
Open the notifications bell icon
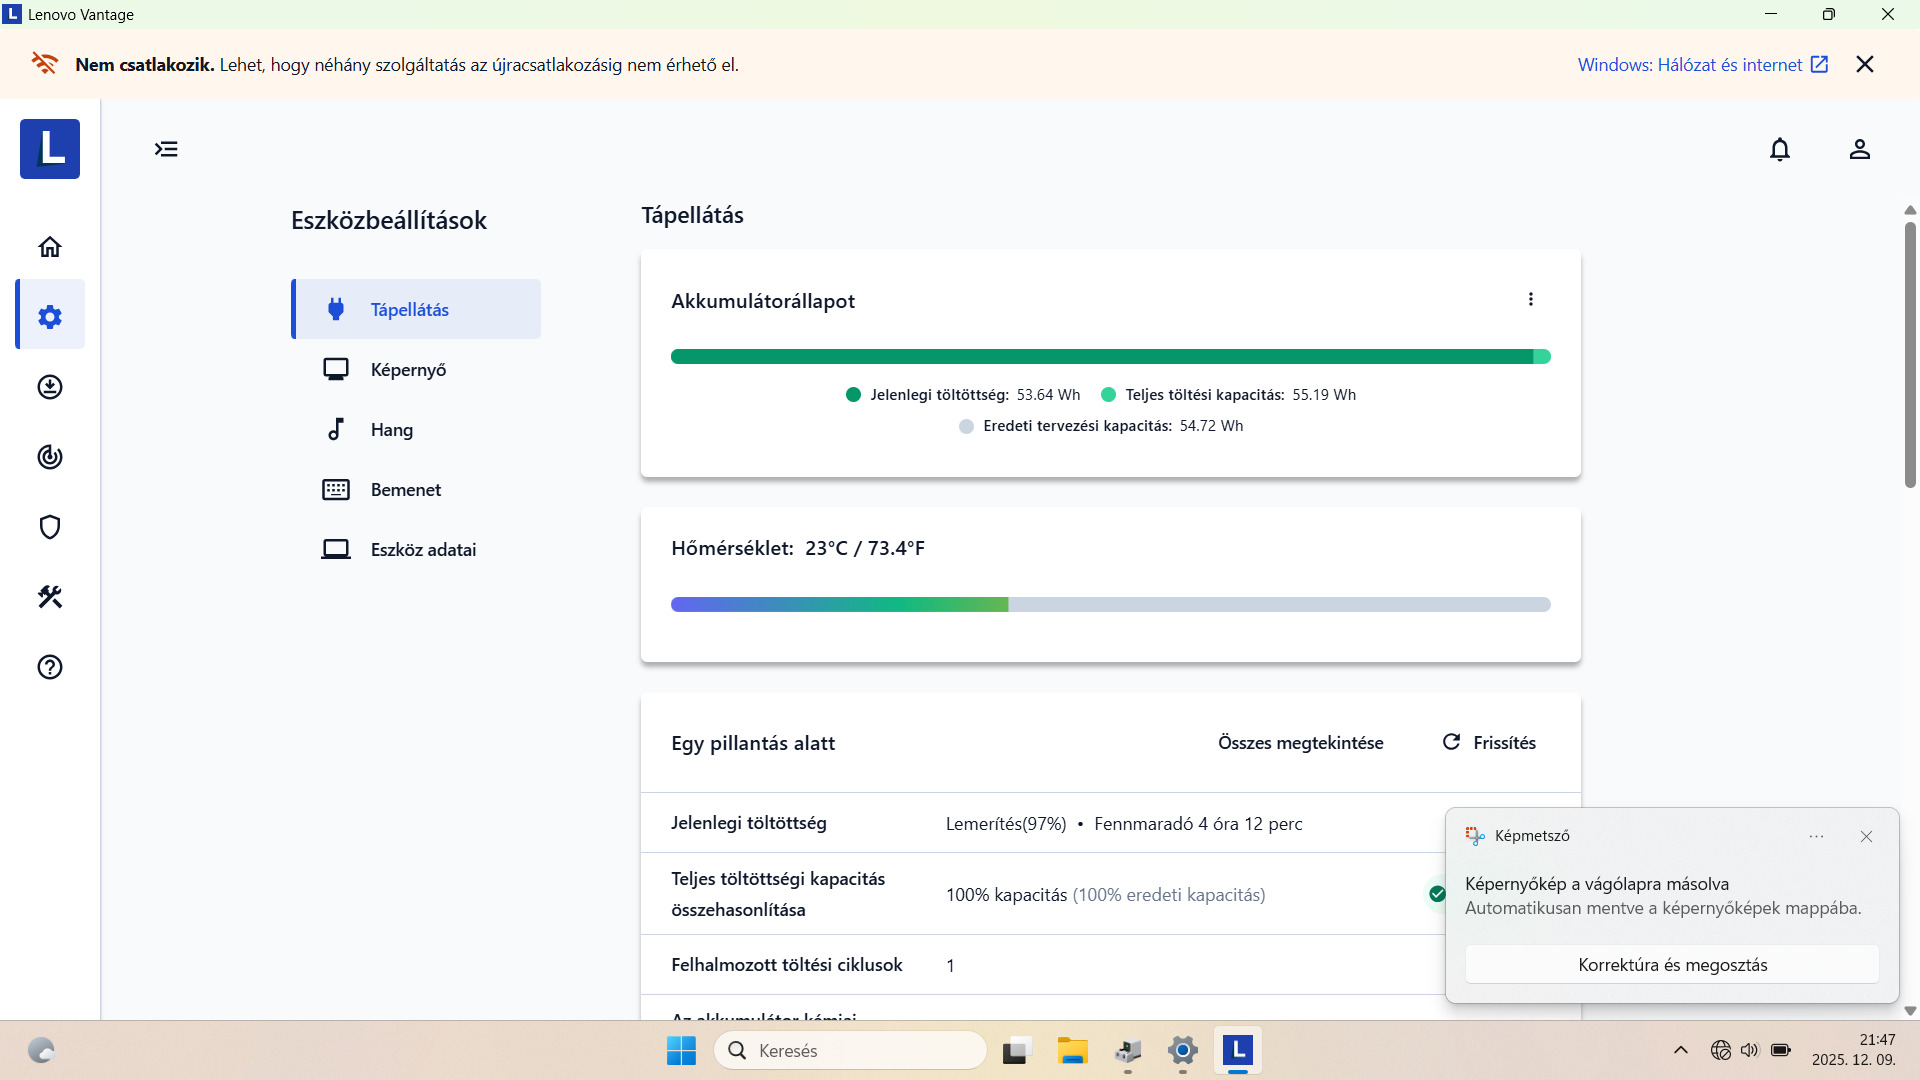[1780, 150]
